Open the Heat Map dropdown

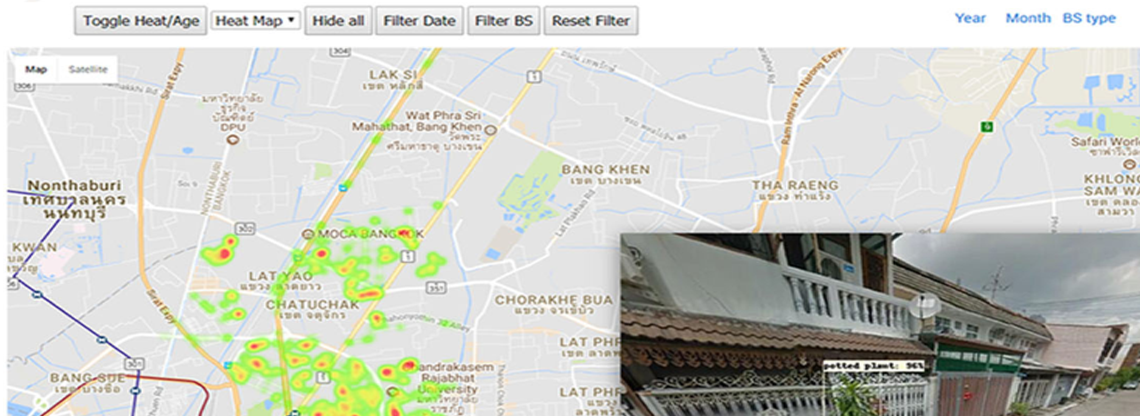[x=256, y=21]
